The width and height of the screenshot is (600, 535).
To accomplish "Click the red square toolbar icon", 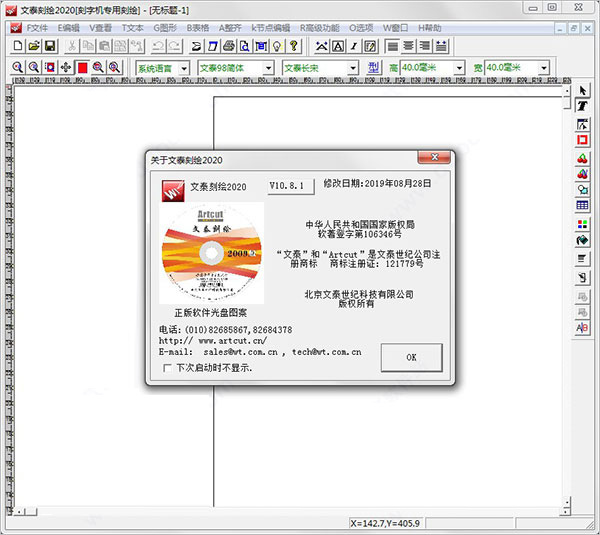I will click(x=82, y=67).
